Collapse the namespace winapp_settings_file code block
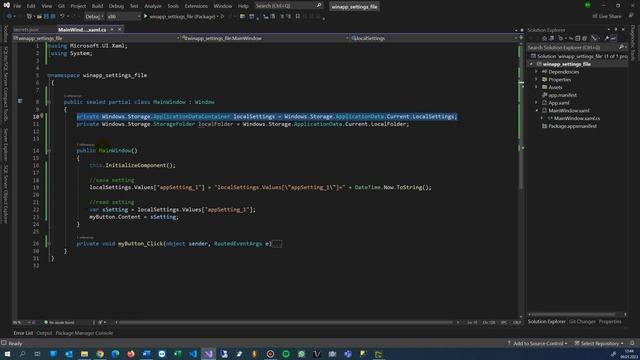The height and width of the screenshot is (360, 640). tap(49, 75)
